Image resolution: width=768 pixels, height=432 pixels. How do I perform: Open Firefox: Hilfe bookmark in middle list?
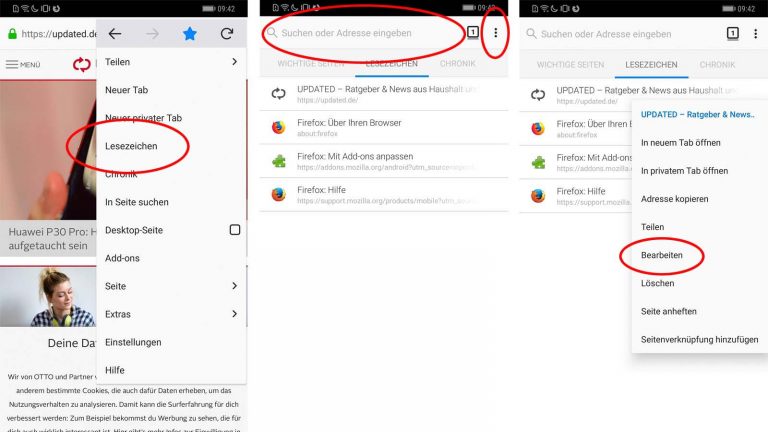384,194
